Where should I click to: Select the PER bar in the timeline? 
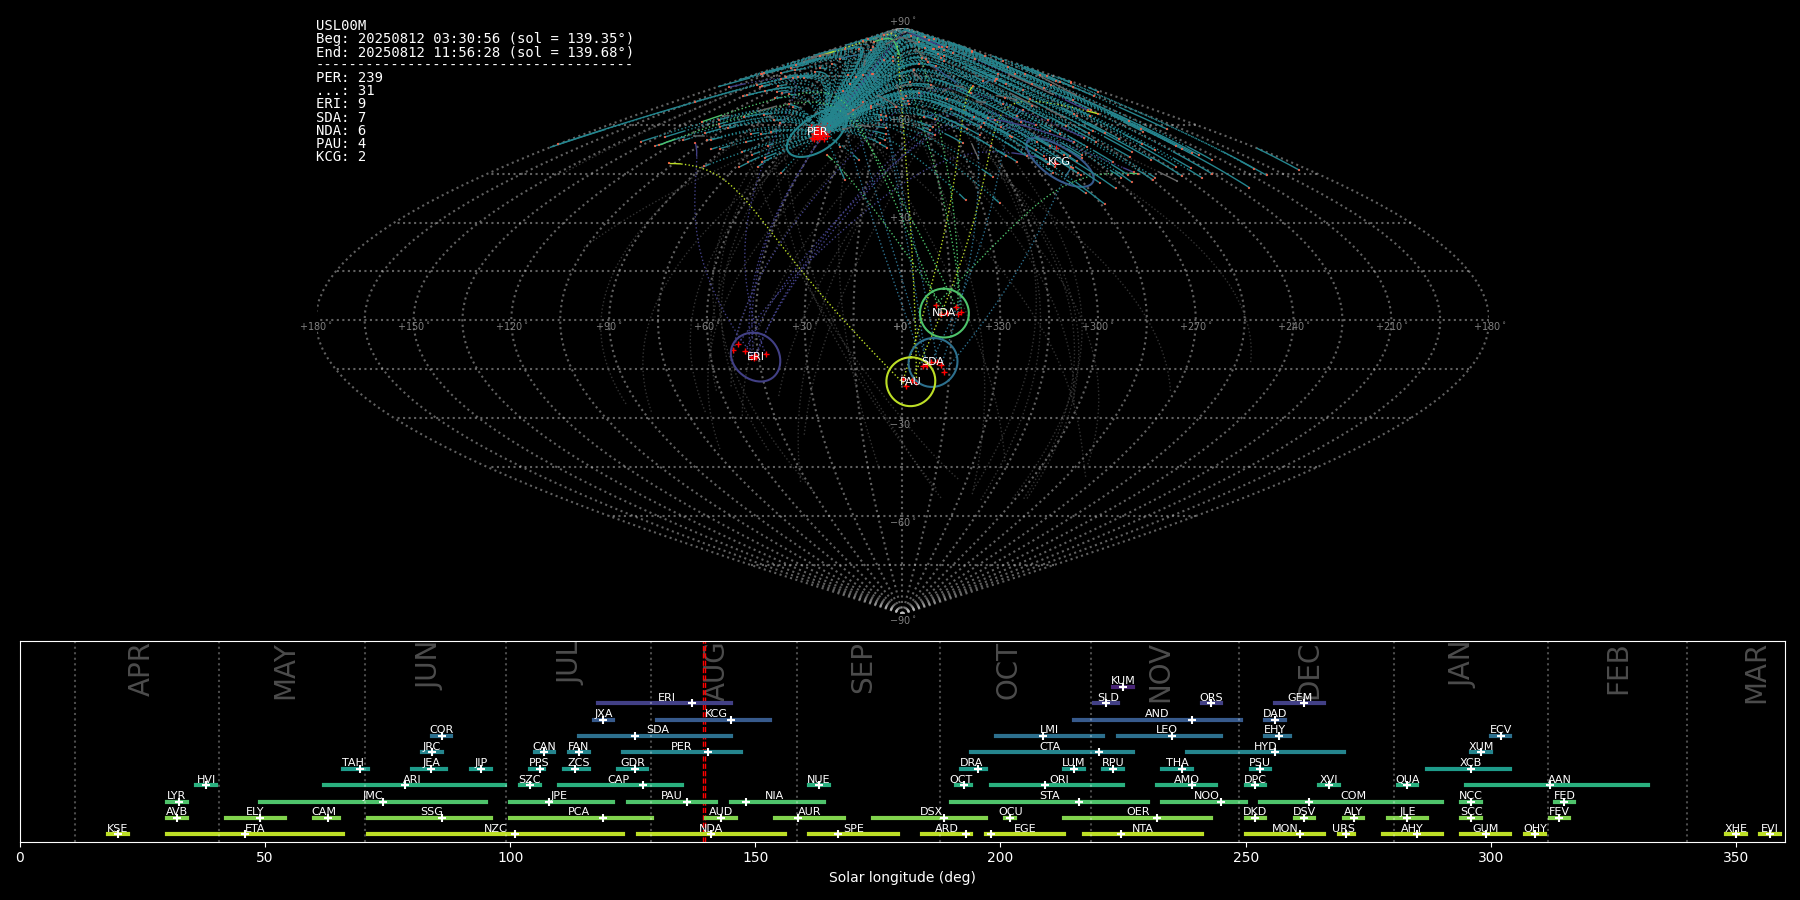point(681,752)
